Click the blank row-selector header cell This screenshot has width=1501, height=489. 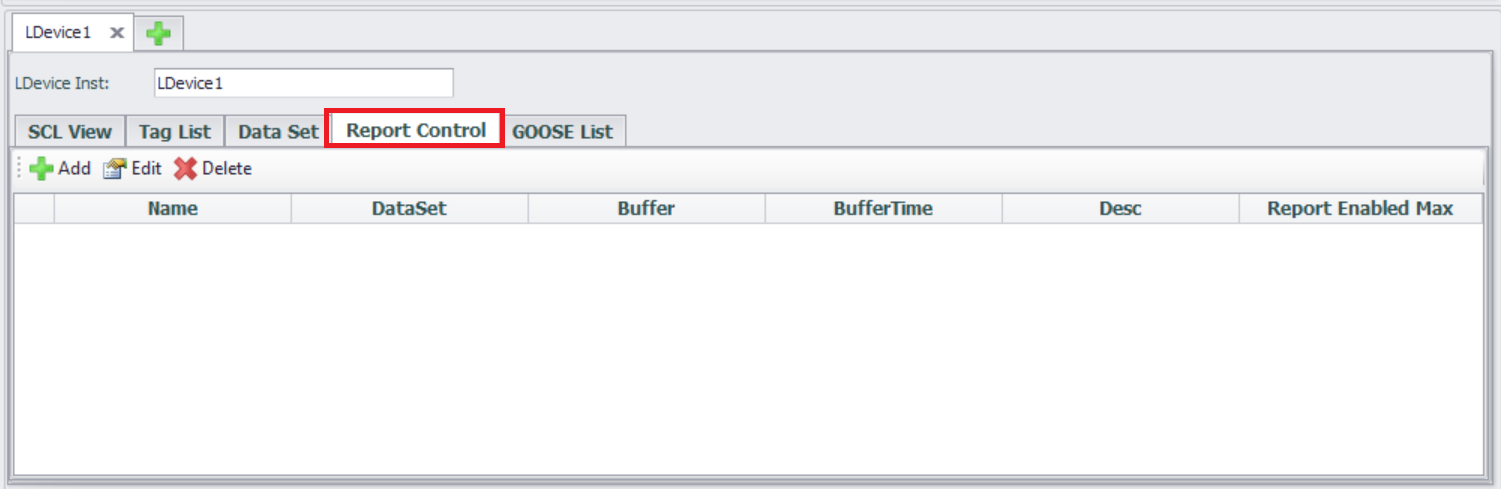click(x=34, y=209)
